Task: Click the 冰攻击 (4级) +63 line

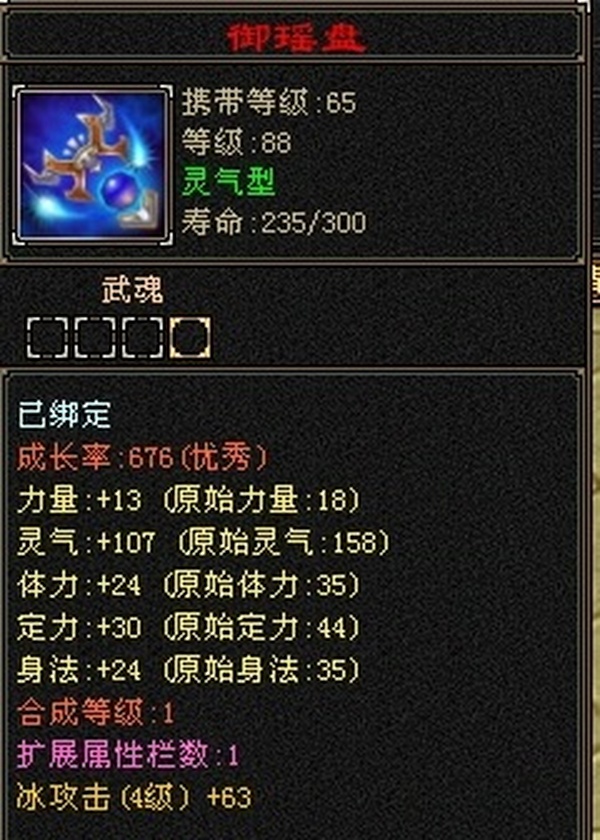Action: point(134,798)
